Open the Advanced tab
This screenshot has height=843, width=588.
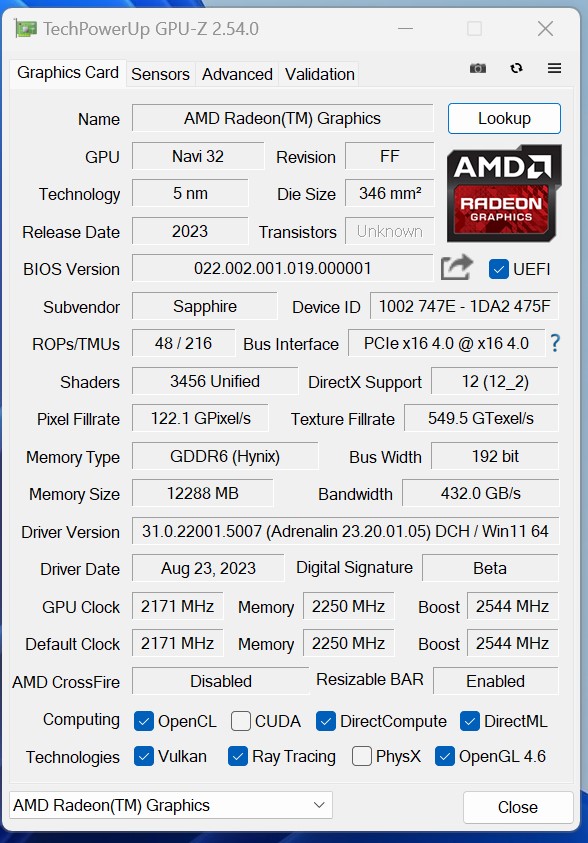point(237,74)
